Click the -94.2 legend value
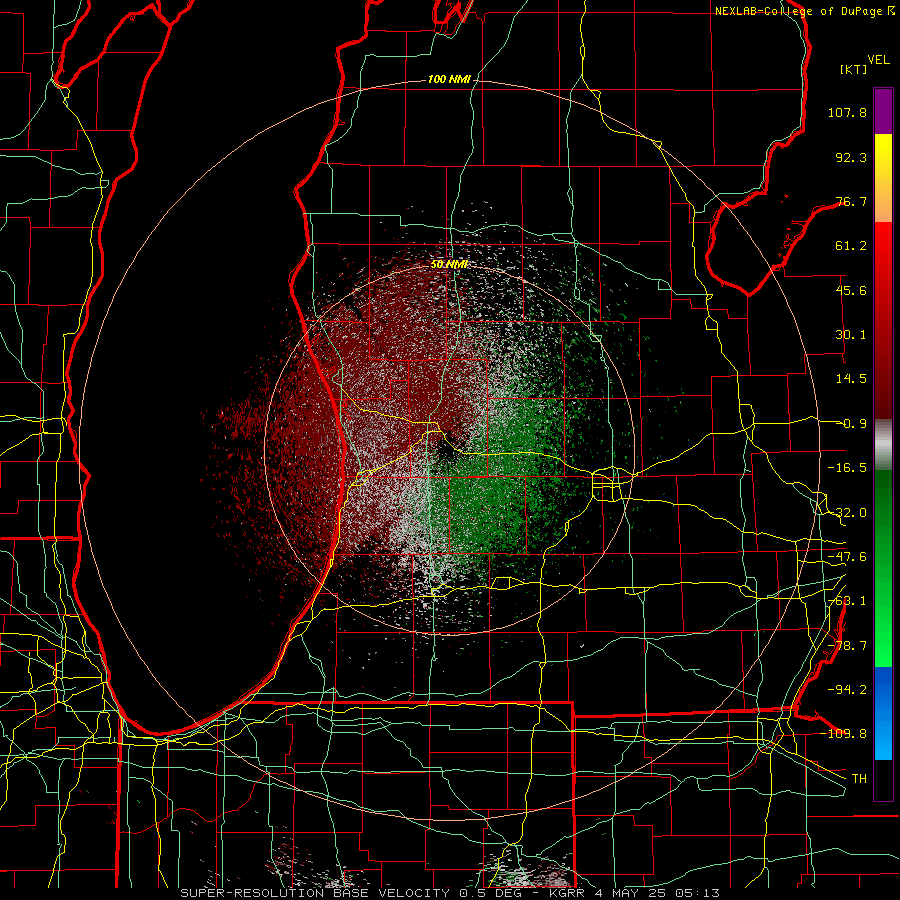This screenshot has width=900, height=900. coord(847,689)
